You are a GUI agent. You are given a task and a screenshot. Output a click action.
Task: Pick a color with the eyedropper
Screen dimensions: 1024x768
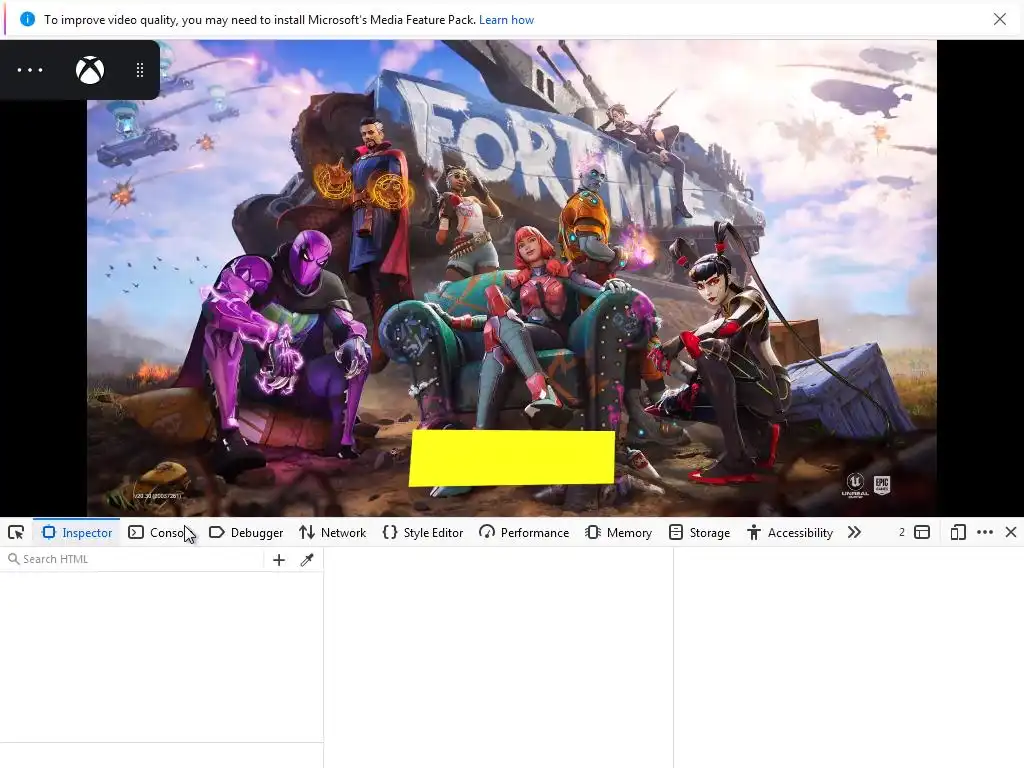tap(307, 560)
